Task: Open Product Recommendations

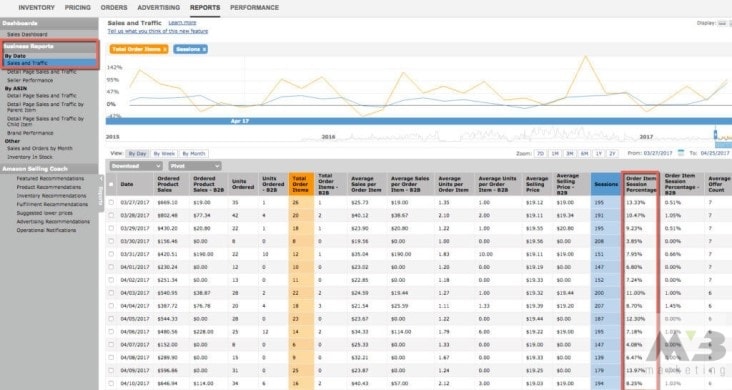Action: tap(49, 187)
